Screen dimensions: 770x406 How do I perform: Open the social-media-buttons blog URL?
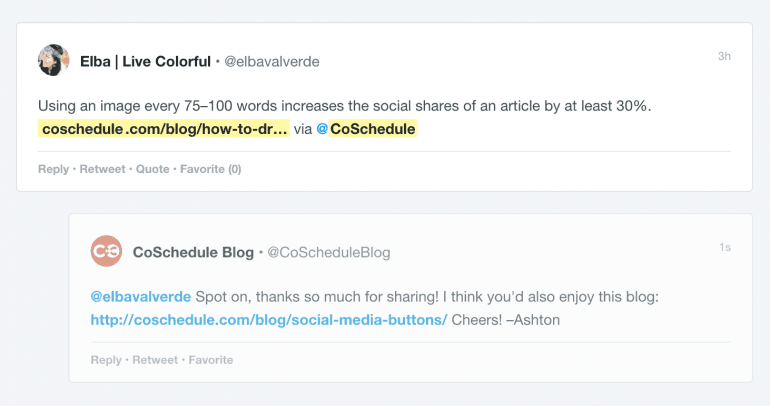269,320
